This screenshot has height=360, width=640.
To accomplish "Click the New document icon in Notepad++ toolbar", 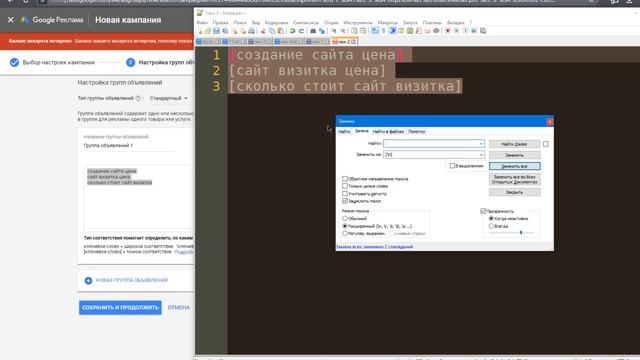I will point(200,31).
